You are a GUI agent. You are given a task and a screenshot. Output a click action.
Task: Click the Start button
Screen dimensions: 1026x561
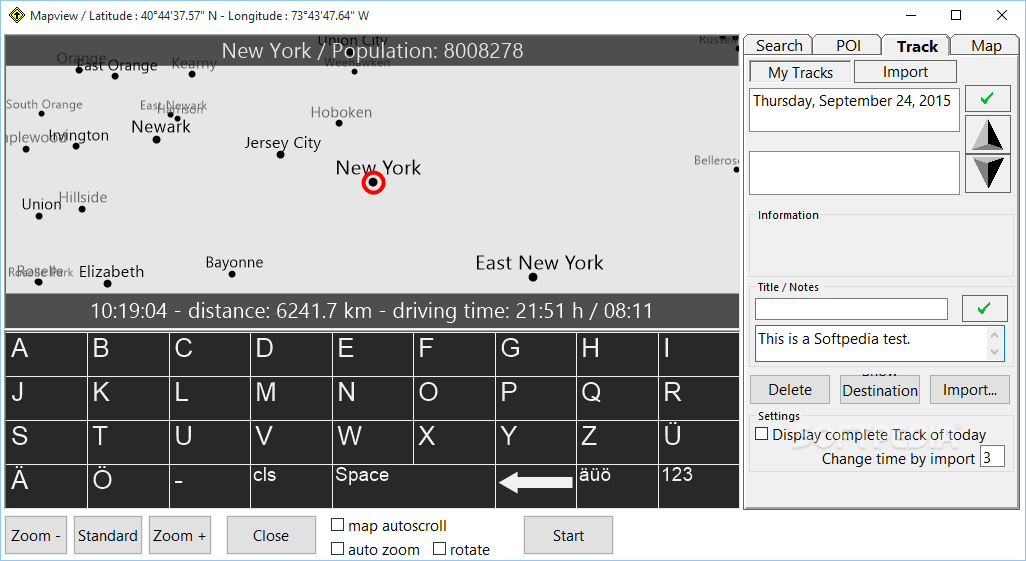pos(568,535)
